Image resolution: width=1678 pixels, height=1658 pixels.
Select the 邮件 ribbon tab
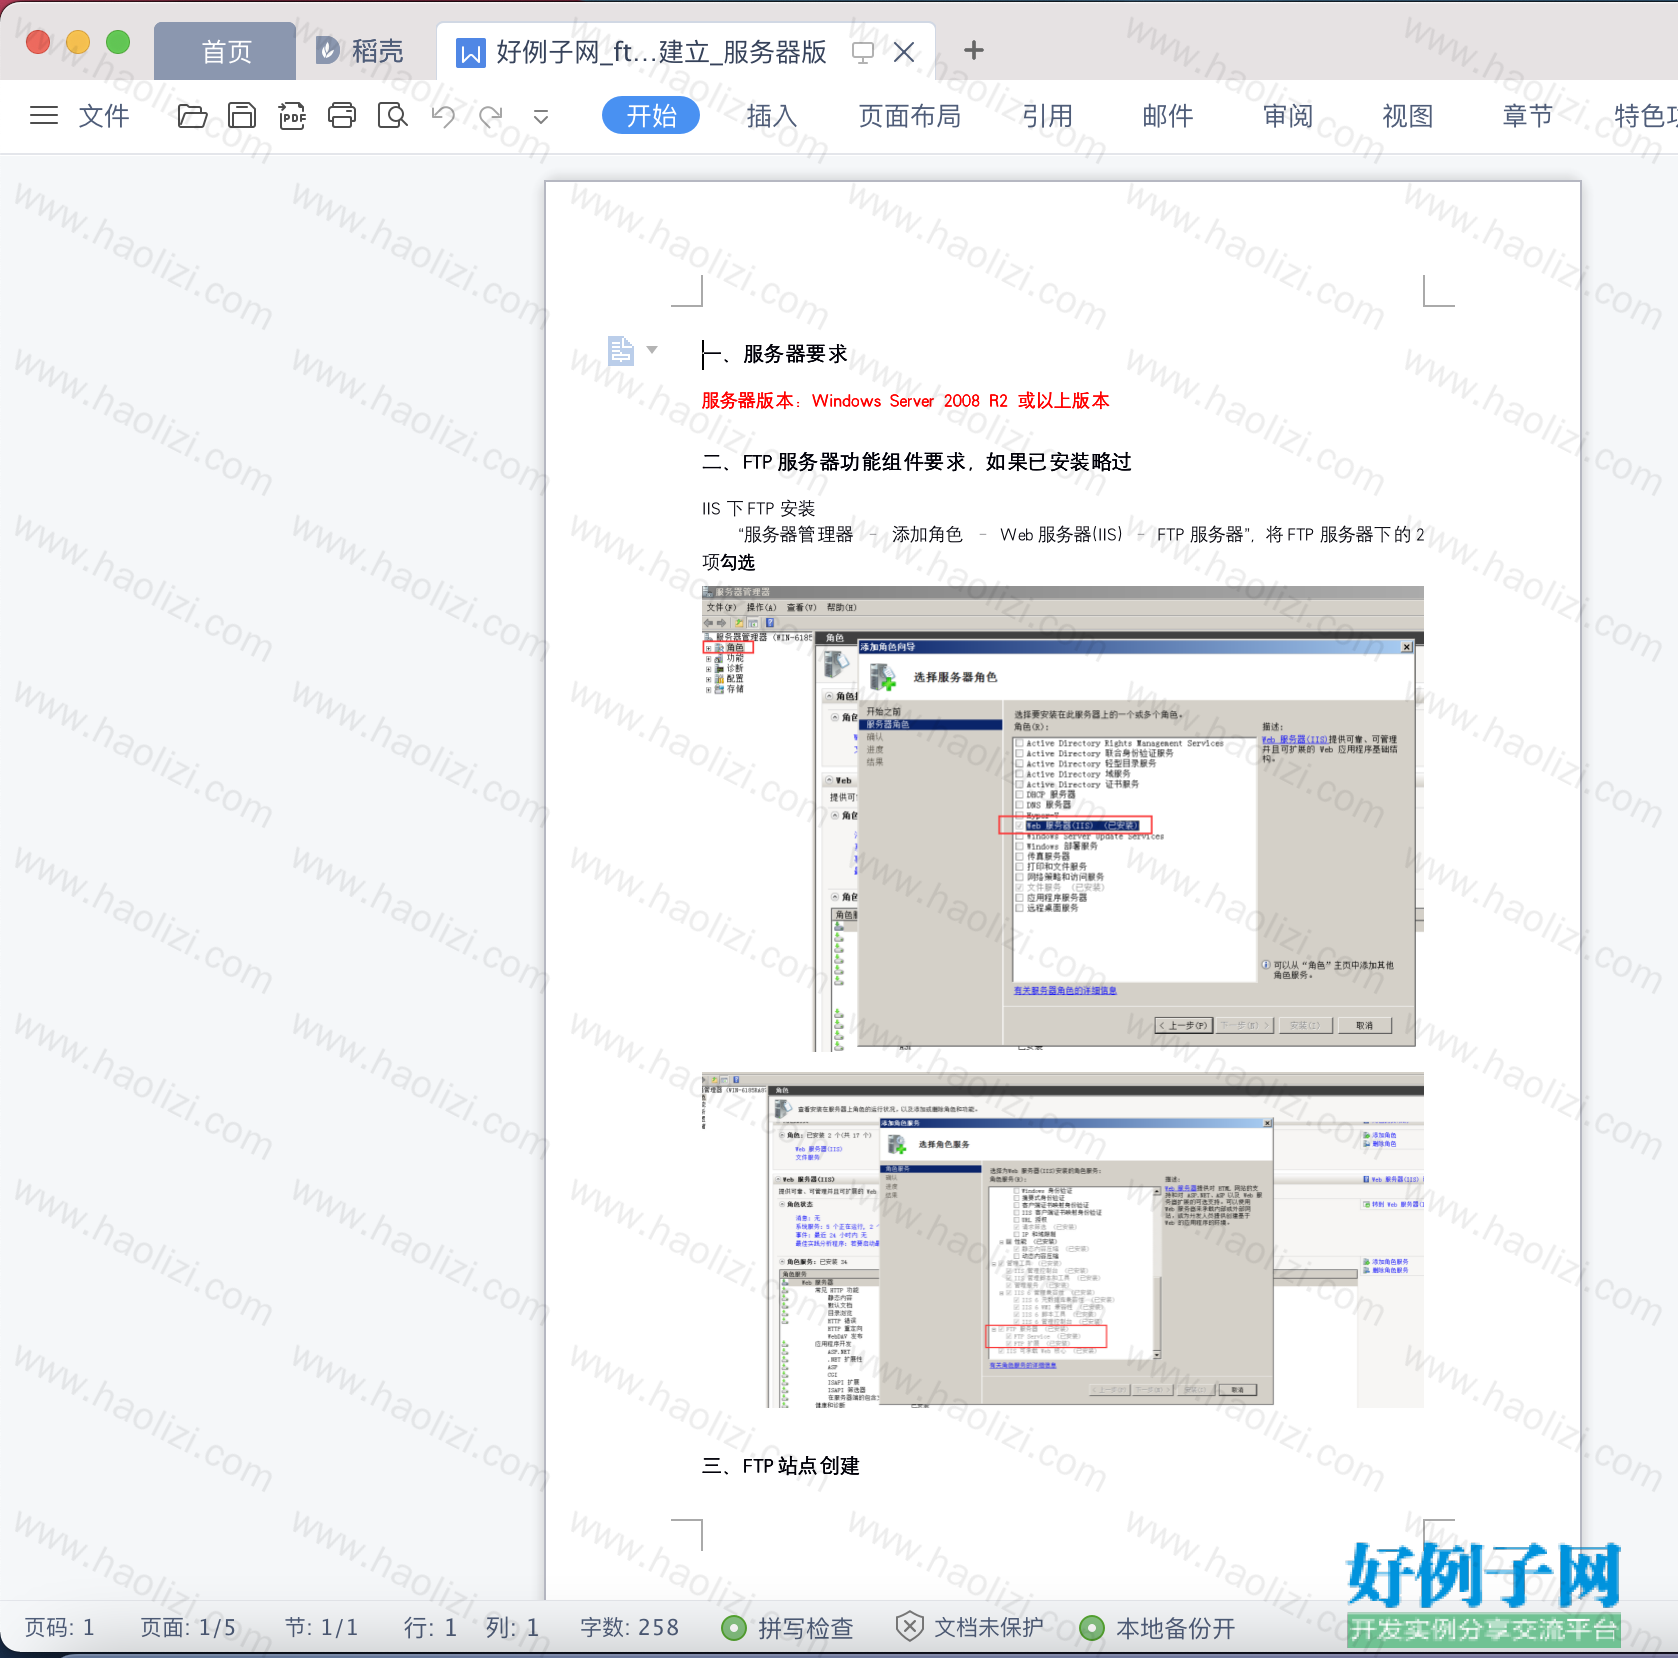pyautogui.click(x=1168, y=116)
